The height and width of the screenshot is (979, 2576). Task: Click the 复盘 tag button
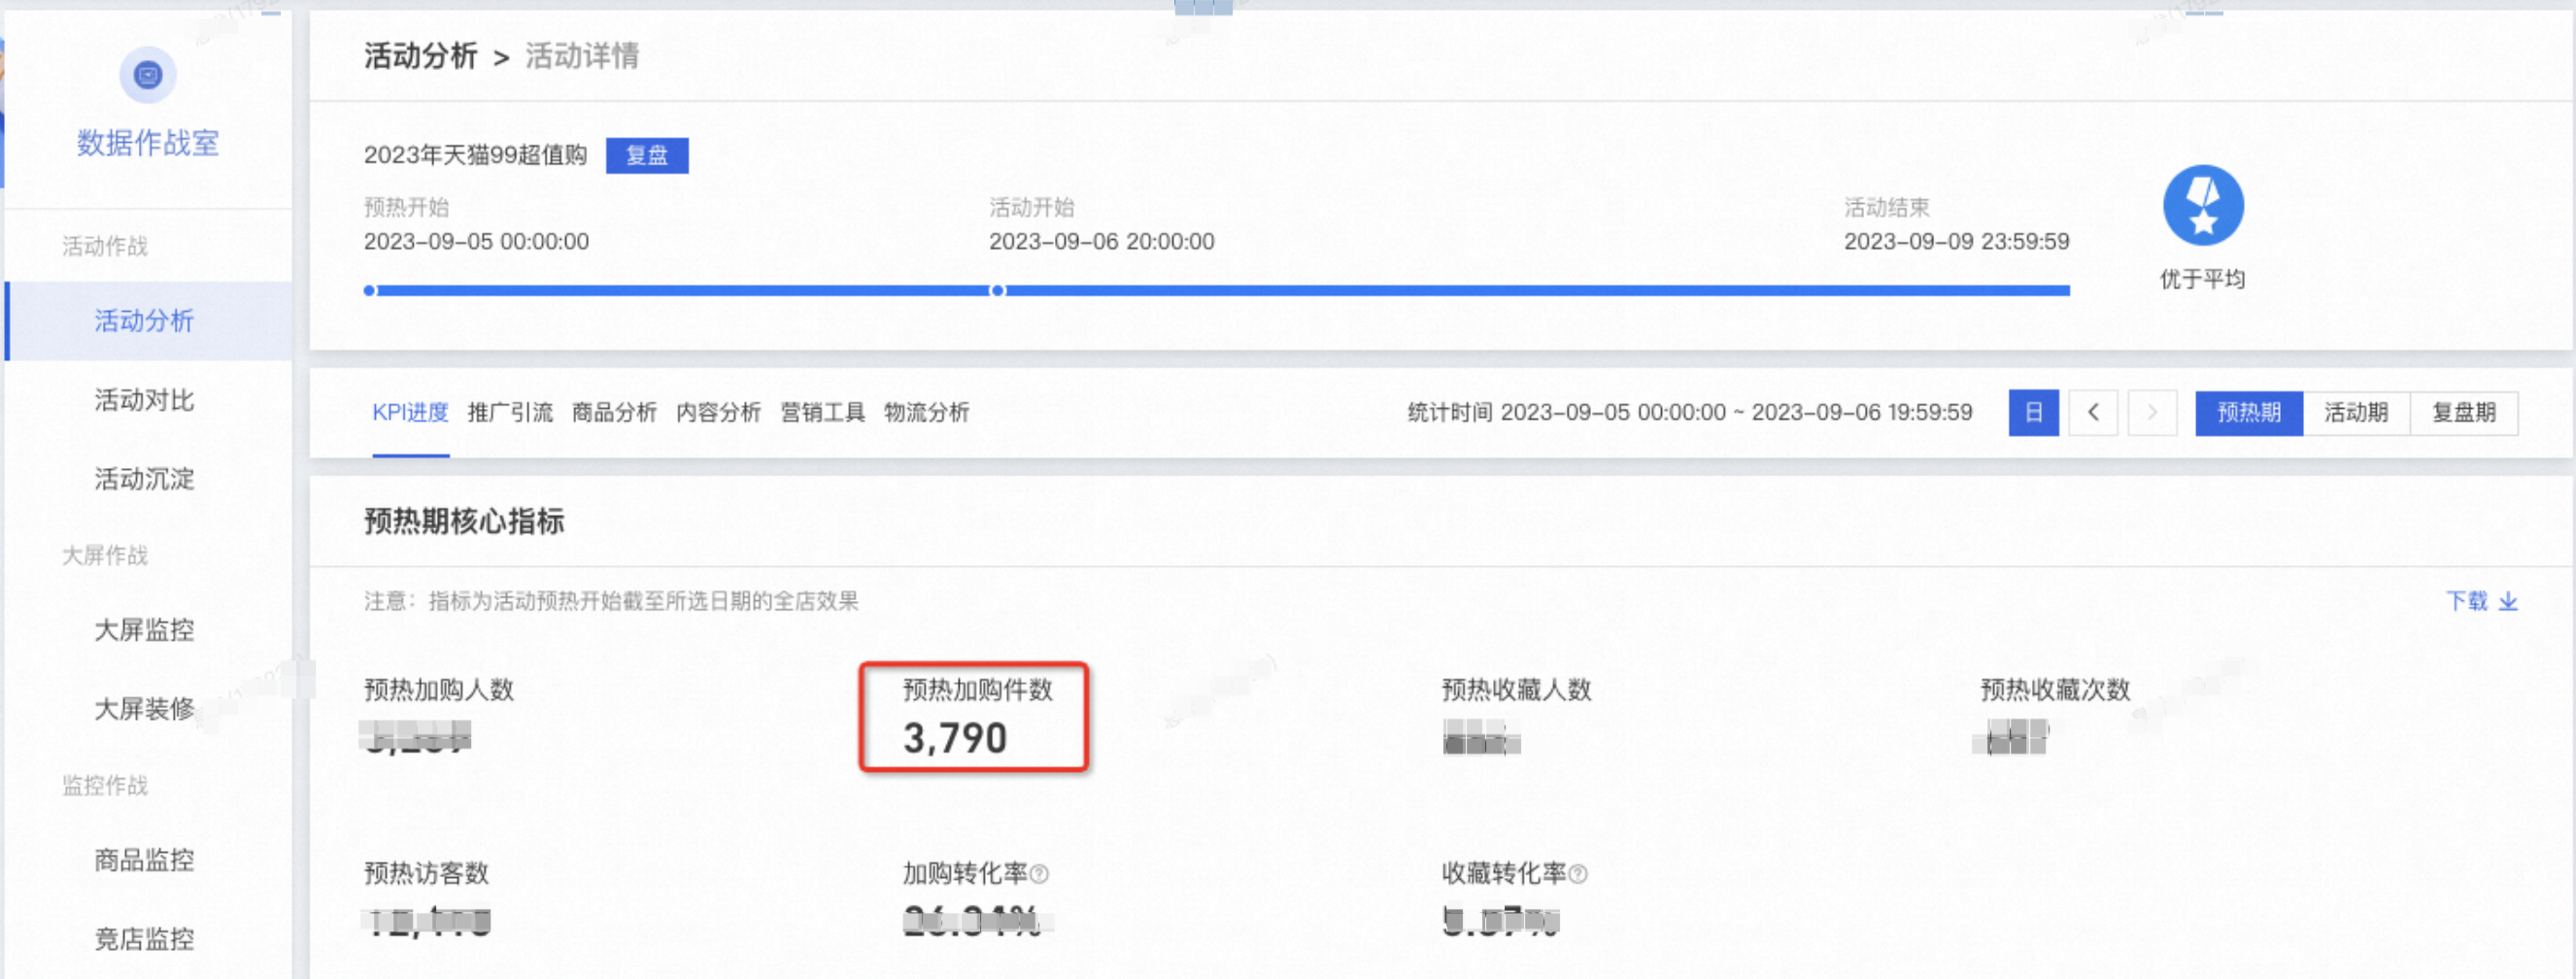(647, 156)
